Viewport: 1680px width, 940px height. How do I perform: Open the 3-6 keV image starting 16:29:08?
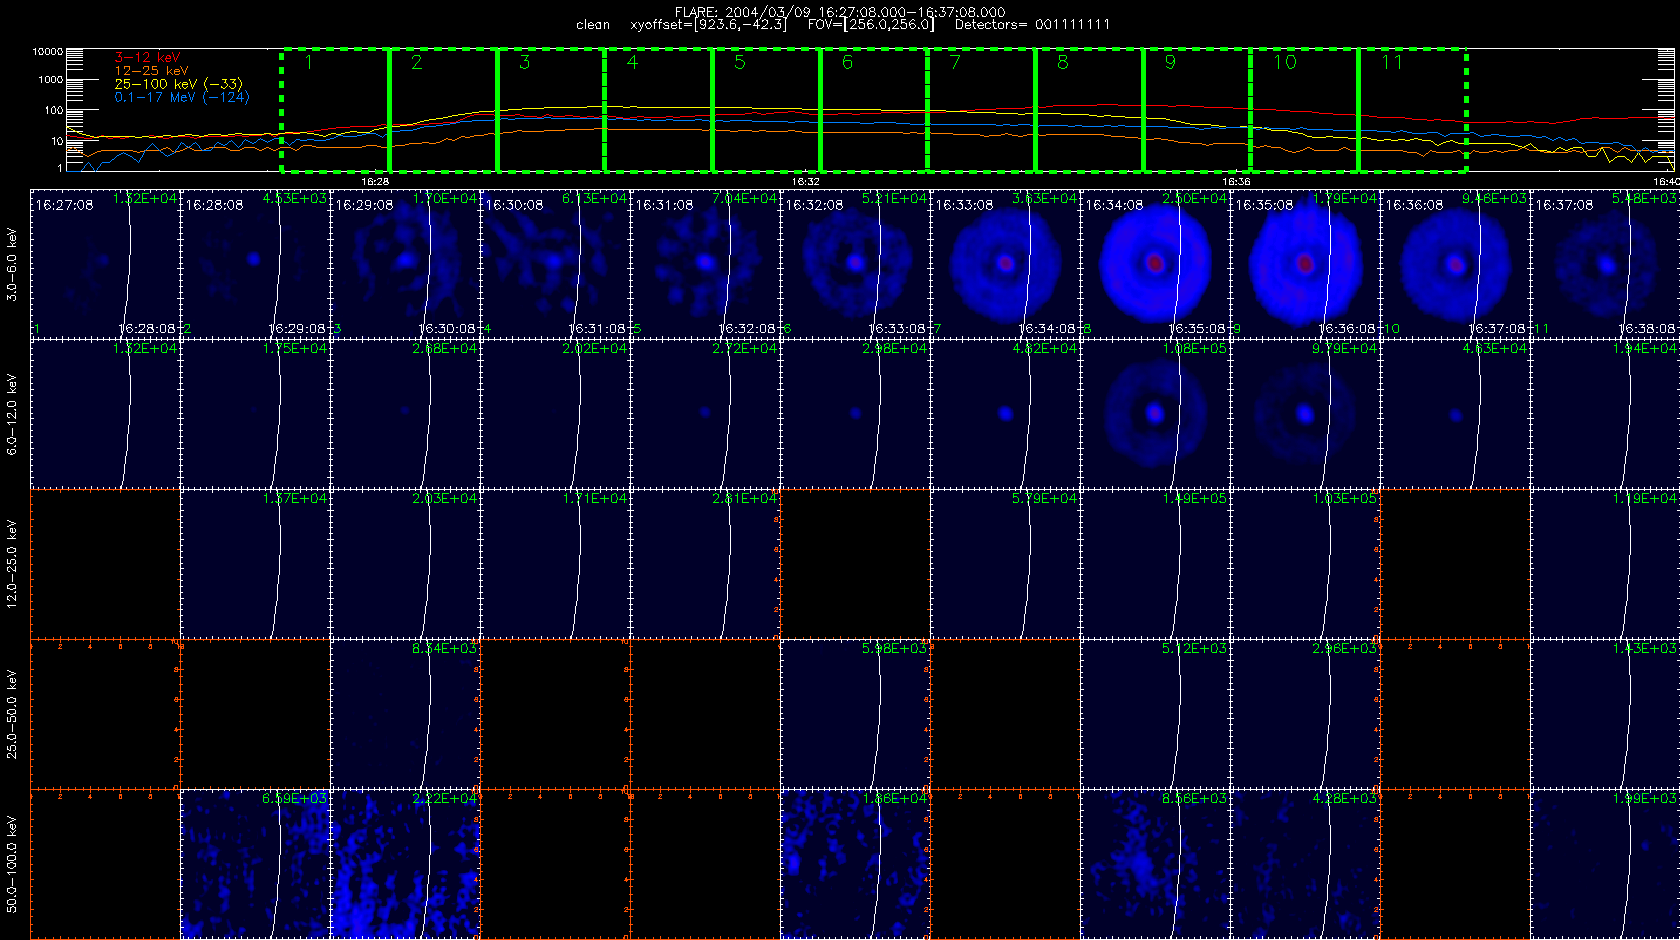[x=406, y=264]
